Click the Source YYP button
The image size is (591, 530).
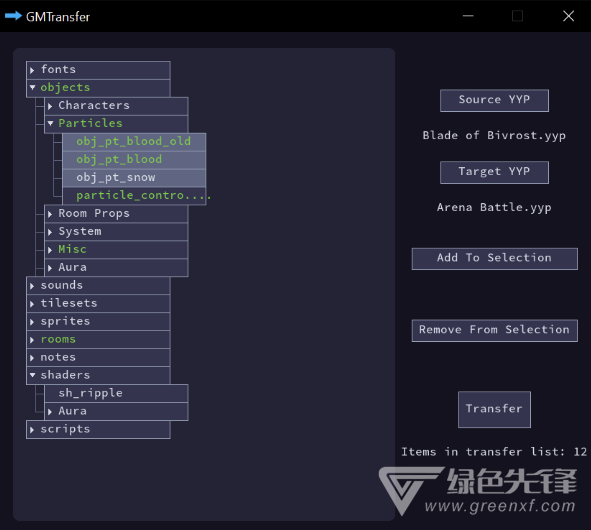pyautogui.click(x=494, y=100)
